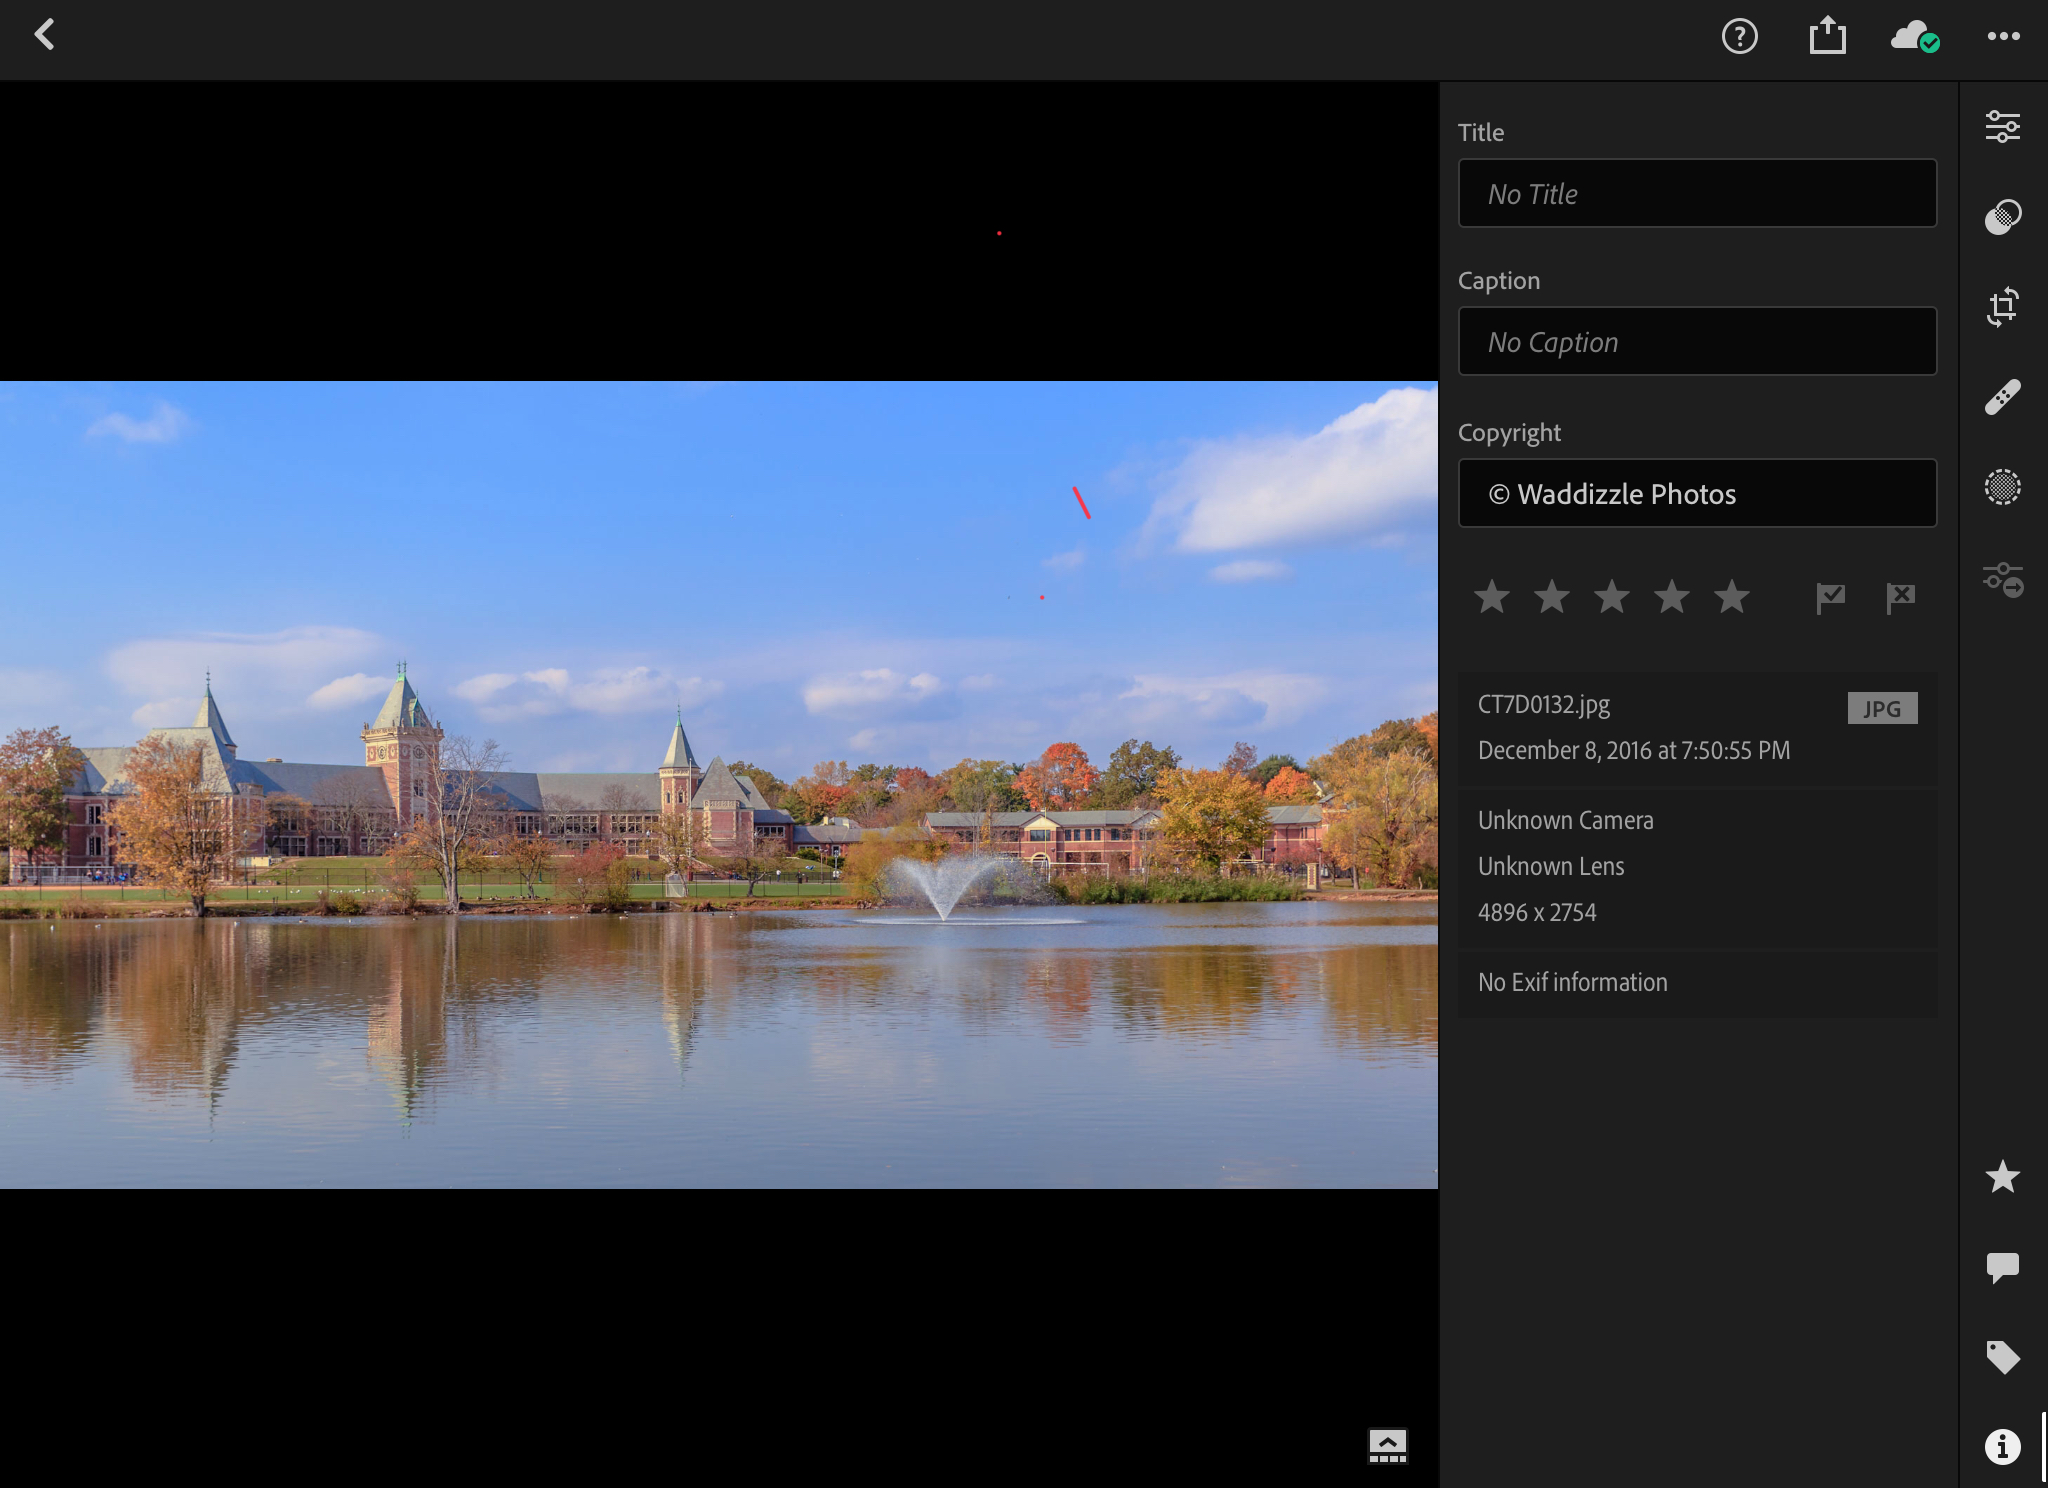Tap the CT7D0132.jpg filename
Viewport: 2048px width, 1488px height.
coord(1544,705)
